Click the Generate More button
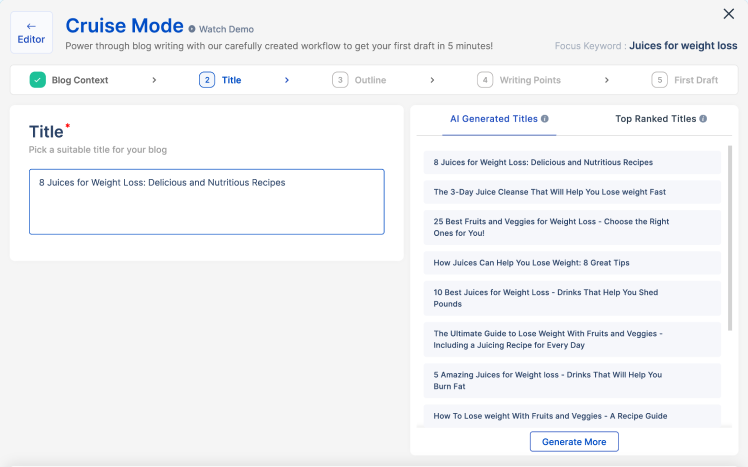 coord(574,441)
